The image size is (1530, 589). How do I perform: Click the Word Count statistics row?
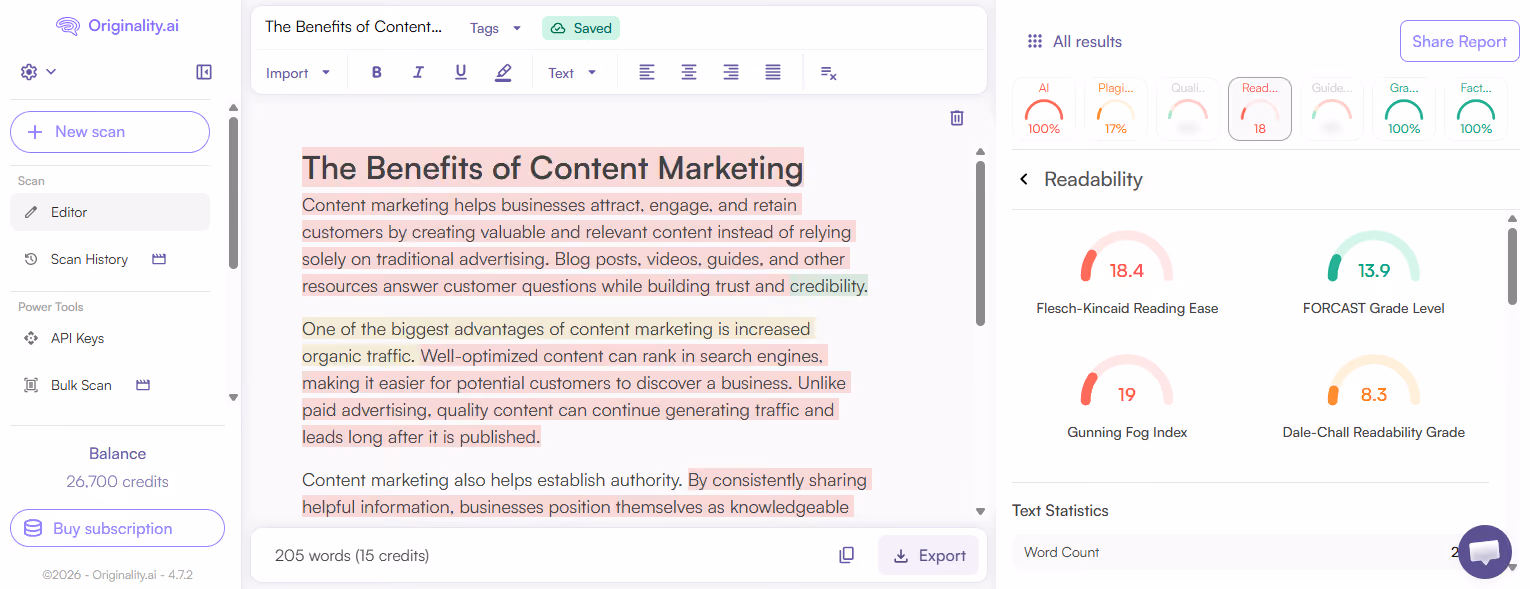click(x=1250, y=552)
